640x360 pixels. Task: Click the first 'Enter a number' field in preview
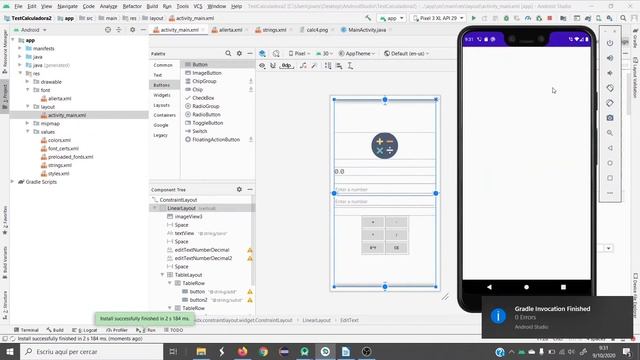tap(385, 190)
